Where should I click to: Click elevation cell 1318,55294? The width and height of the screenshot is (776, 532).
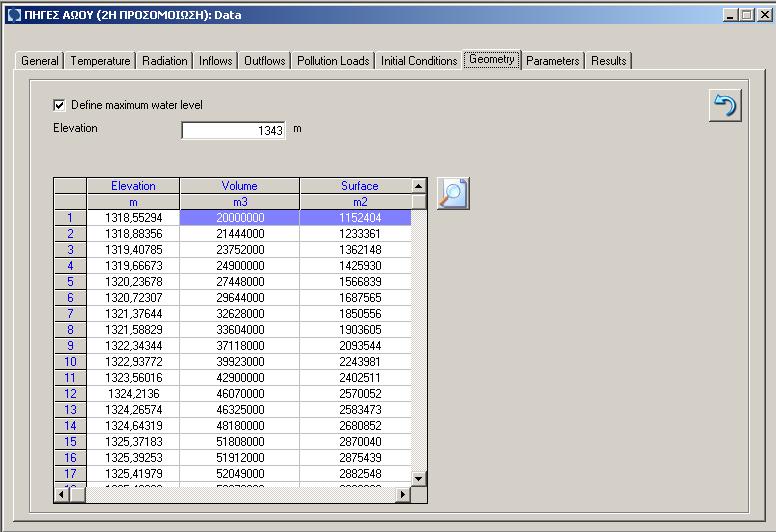133,218
